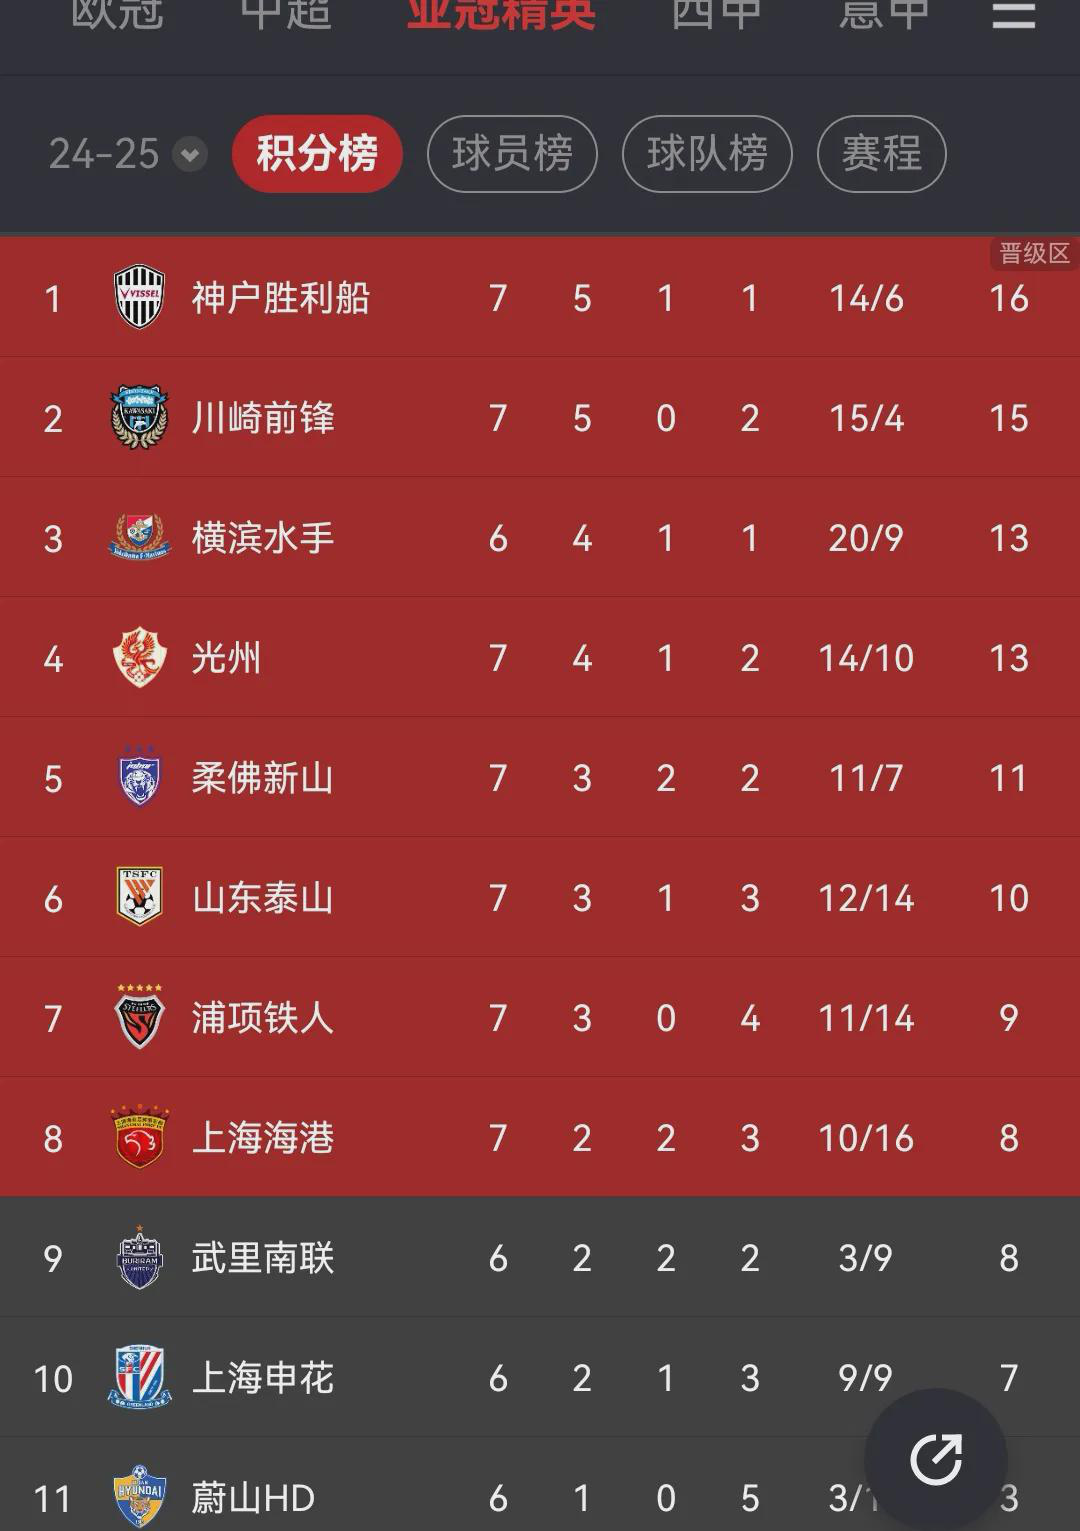Viewport: 1080px width, 1531px height.
Task: Tap the floating share button
Action: click(936, 1459)
